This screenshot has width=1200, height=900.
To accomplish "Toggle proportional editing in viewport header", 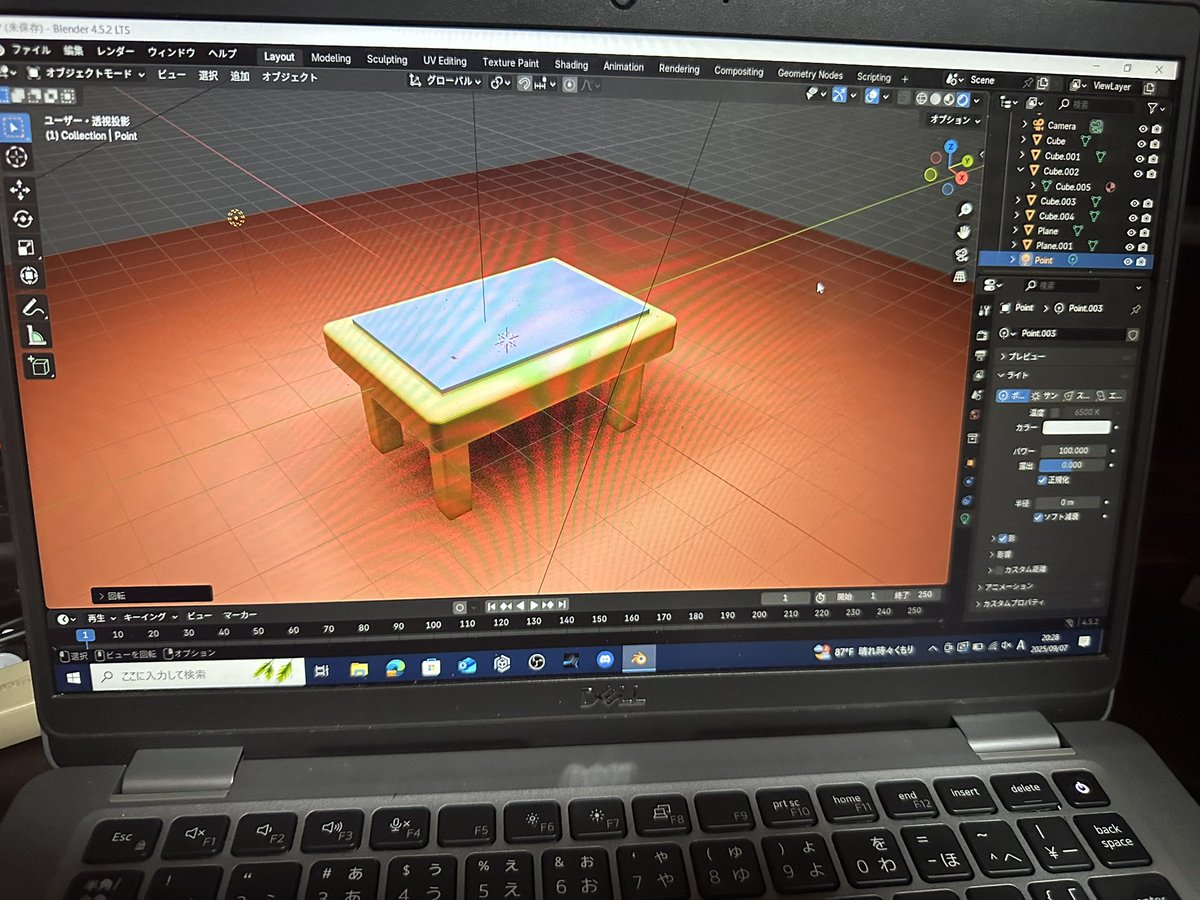I will [569, 85].
